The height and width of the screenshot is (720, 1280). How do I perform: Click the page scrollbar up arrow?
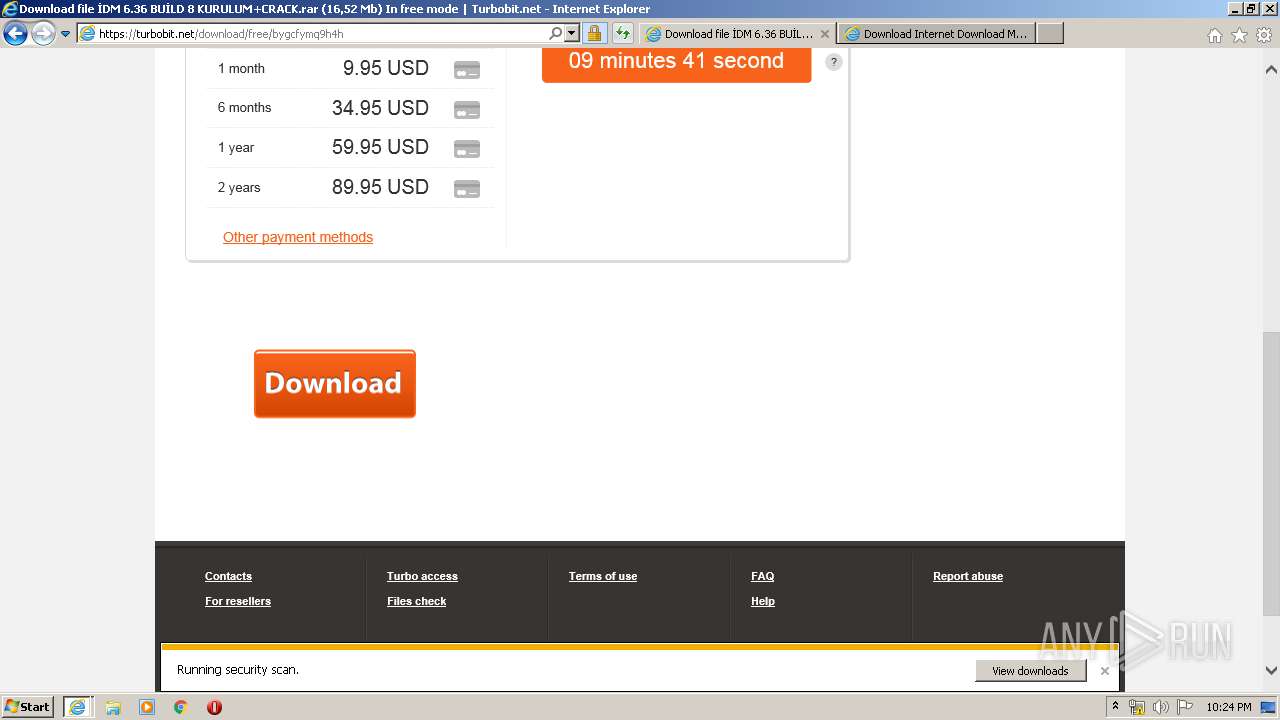point(1271,70)
